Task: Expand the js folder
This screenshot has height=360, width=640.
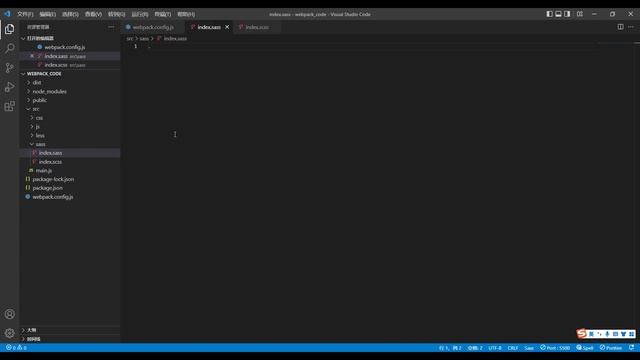Action: 38,127
